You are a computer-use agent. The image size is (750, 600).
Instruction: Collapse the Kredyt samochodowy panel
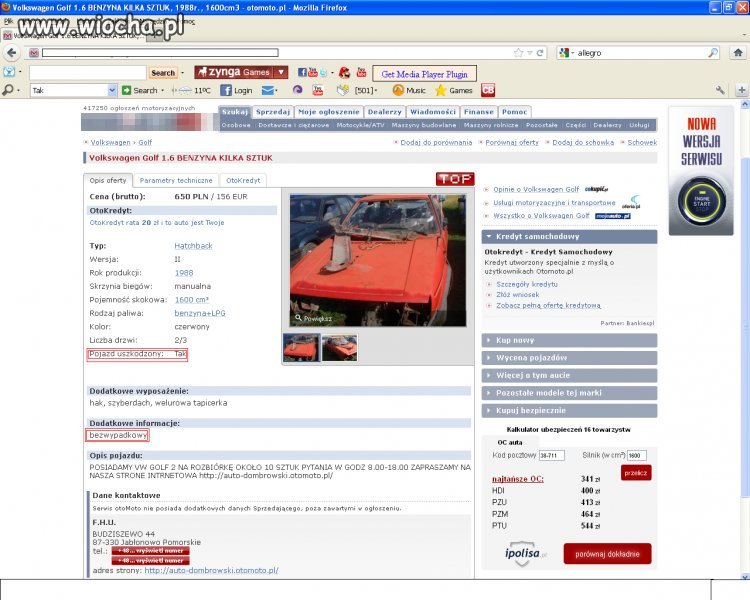pos(569,236)
